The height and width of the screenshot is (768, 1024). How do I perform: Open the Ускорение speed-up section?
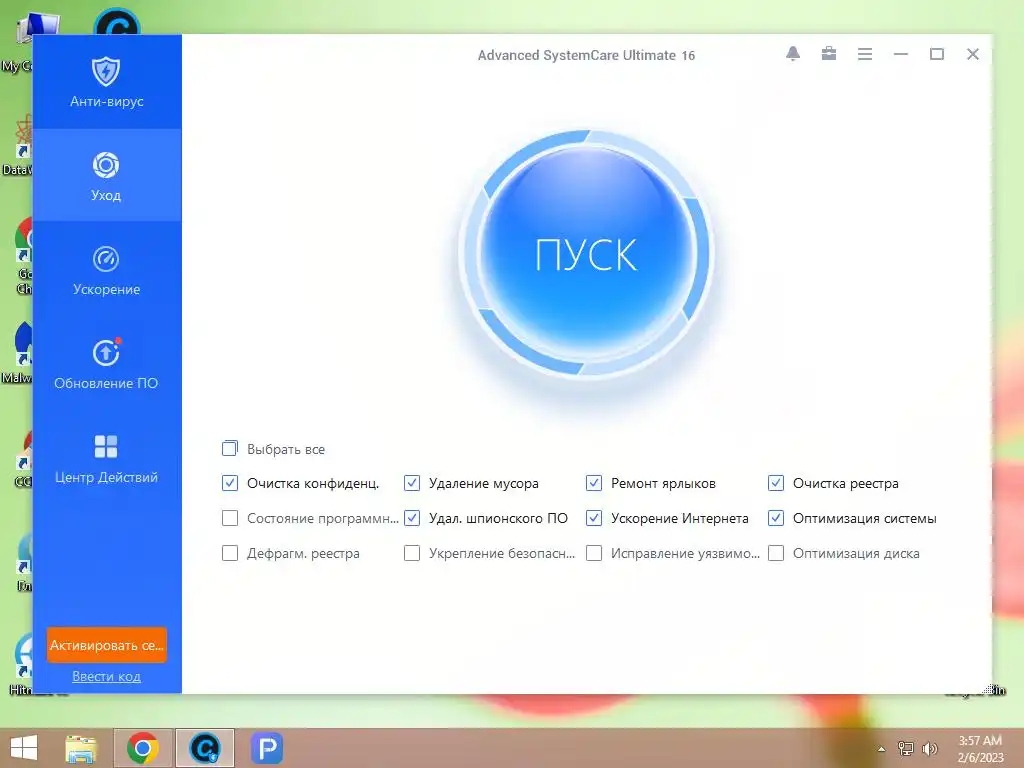click(x=106, y=270)
